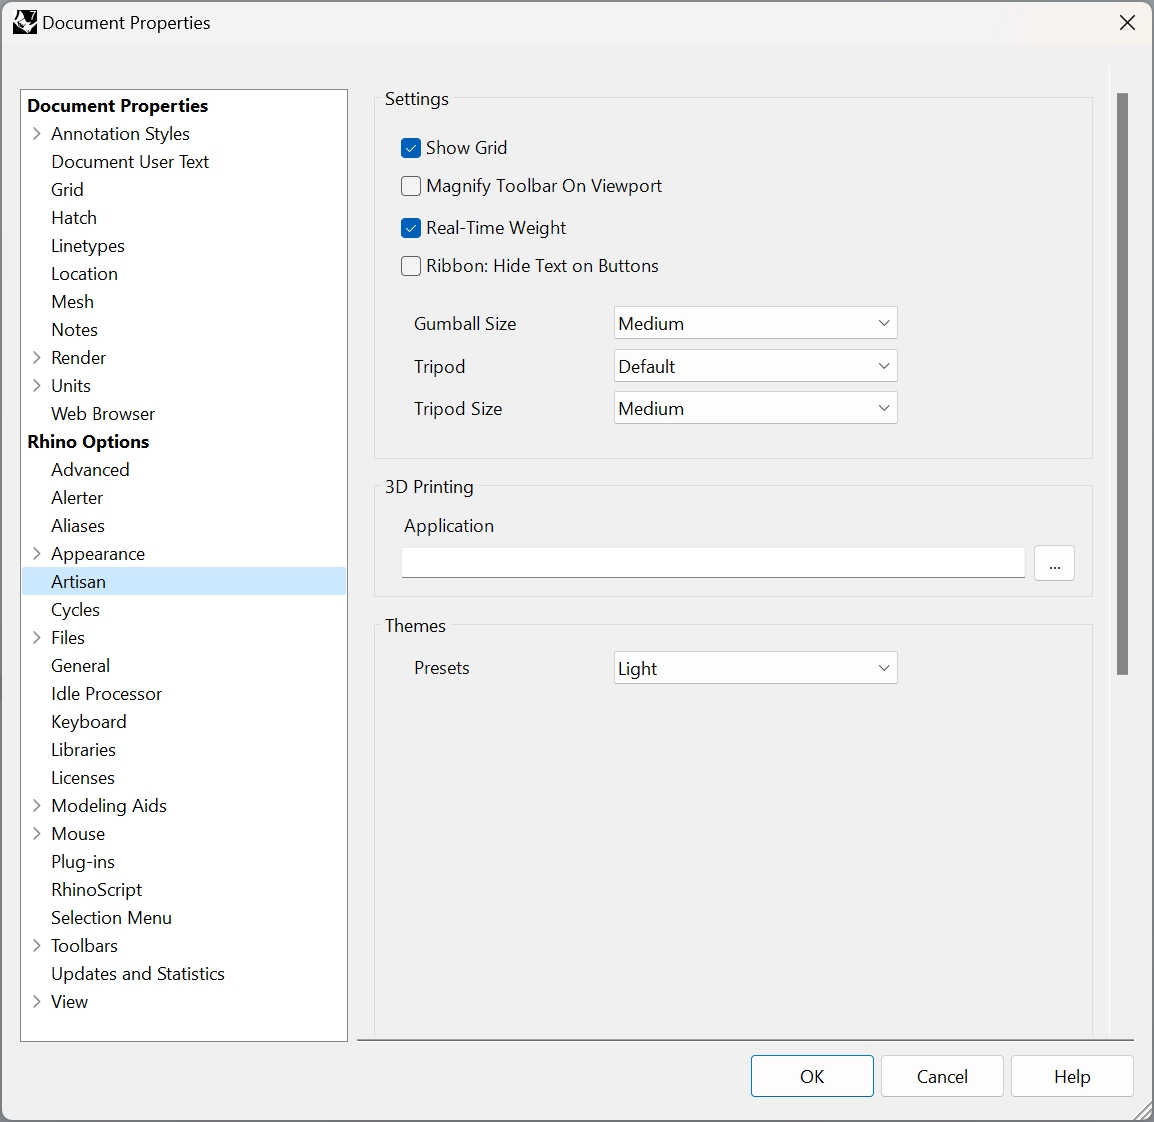This screenshot has height=1122, width=1154.
Task: Click the Help button
Action: point(1072,1076)
